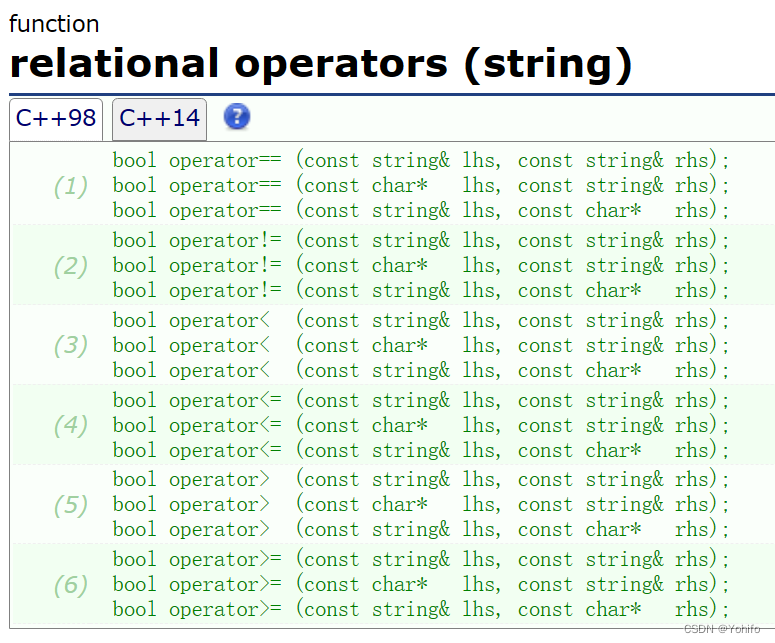775x643 pixels.
Task: Click operator> with two string& parameters
Action: (x=421, y=479)
